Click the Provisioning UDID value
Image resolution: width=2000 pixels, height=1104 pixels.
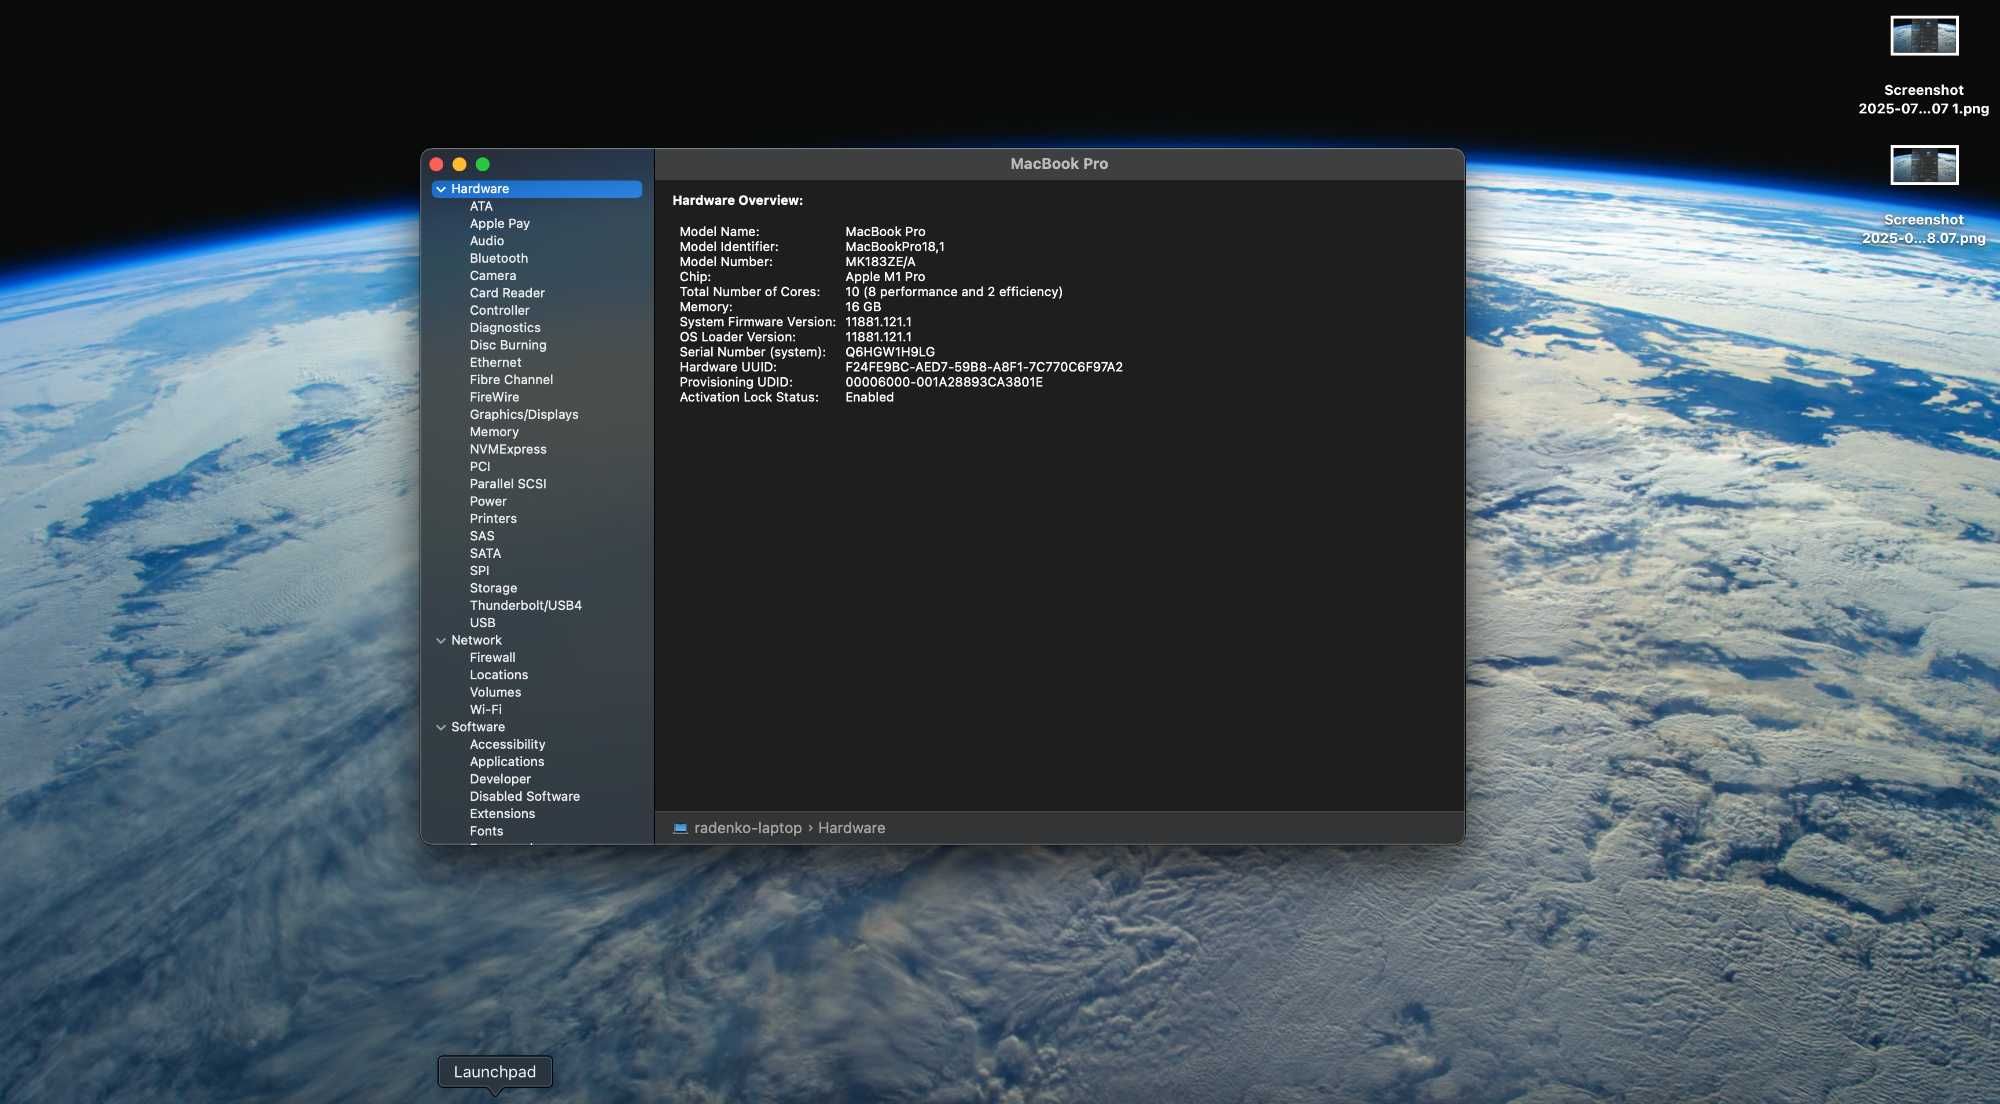click(944, 383)
